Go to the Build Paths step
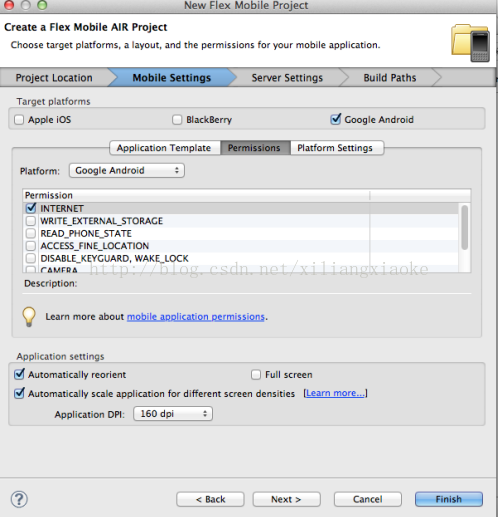This screenshot has height=517, width=498. click(390, 78)
